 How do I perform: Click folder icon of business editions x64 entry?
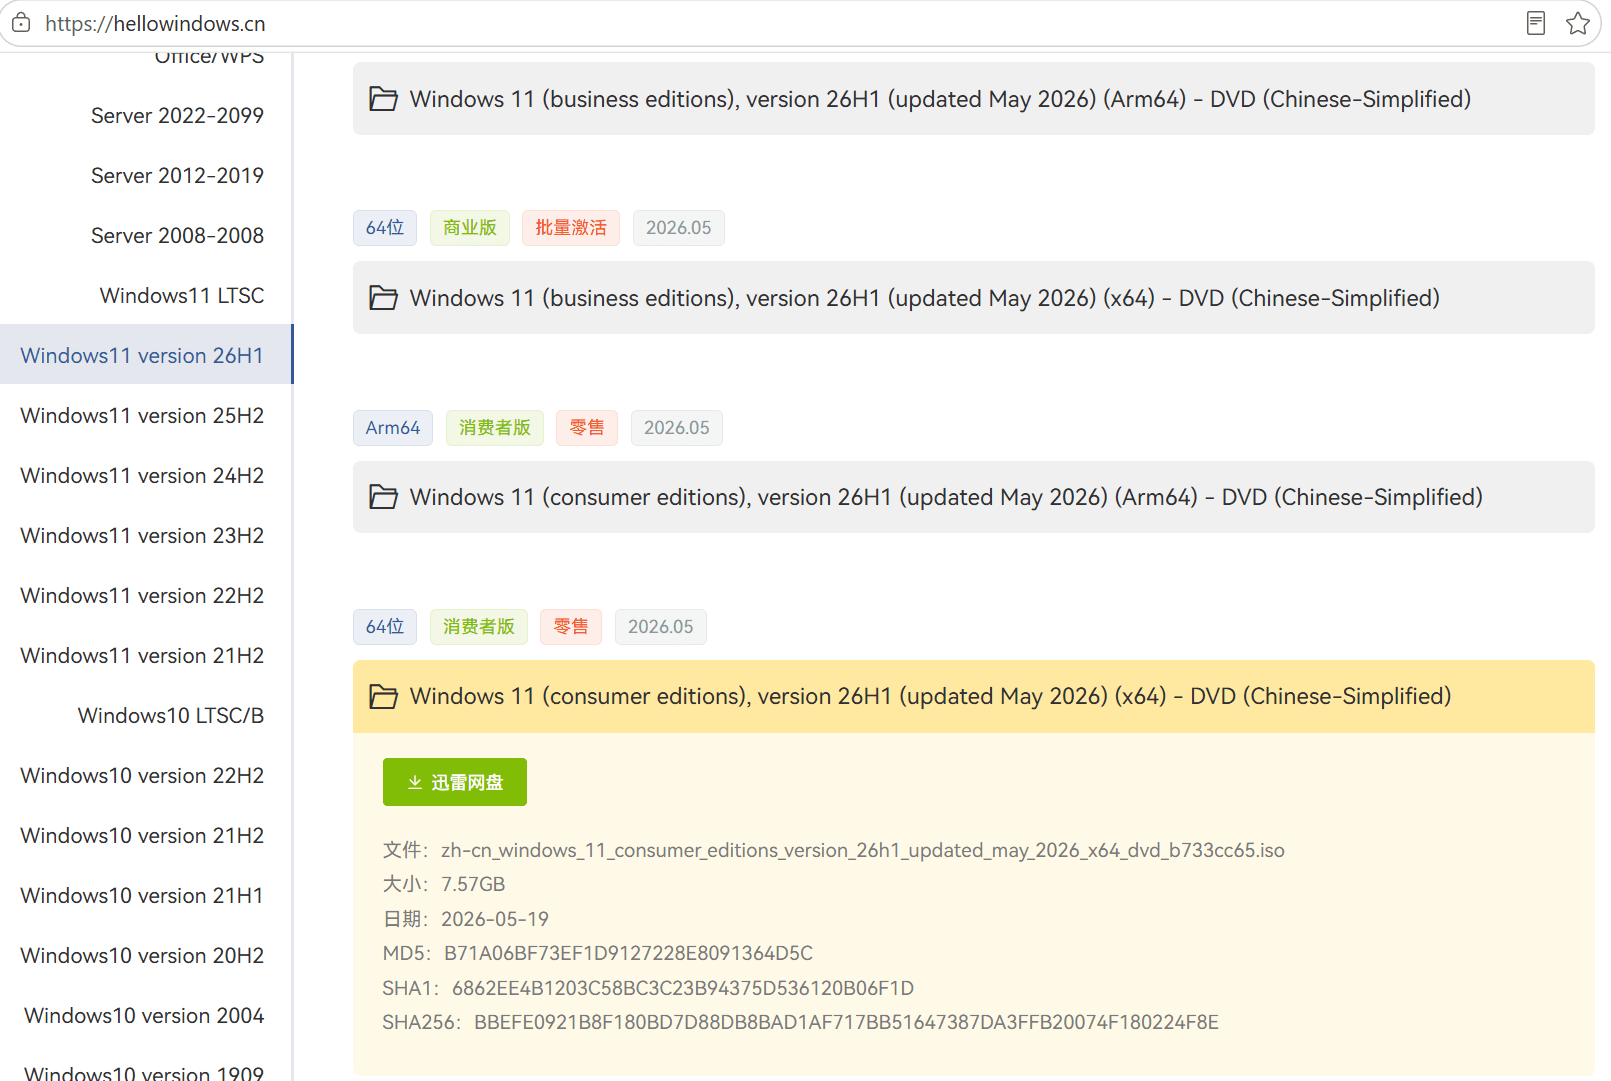[x=383, y=298]
